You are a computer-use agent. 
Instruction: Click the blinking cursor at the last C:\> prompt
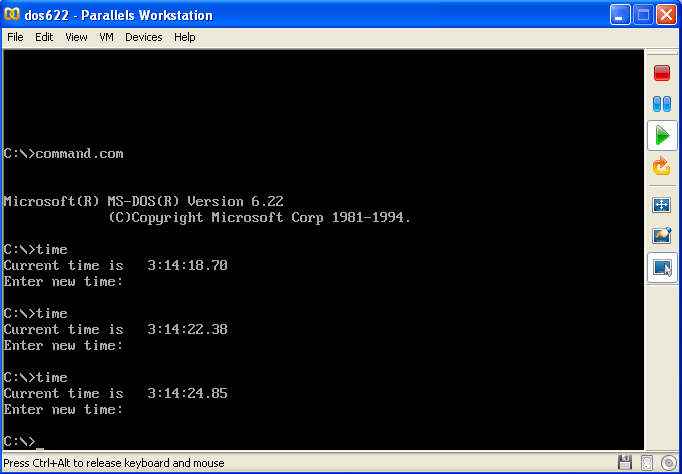(40, 447)
